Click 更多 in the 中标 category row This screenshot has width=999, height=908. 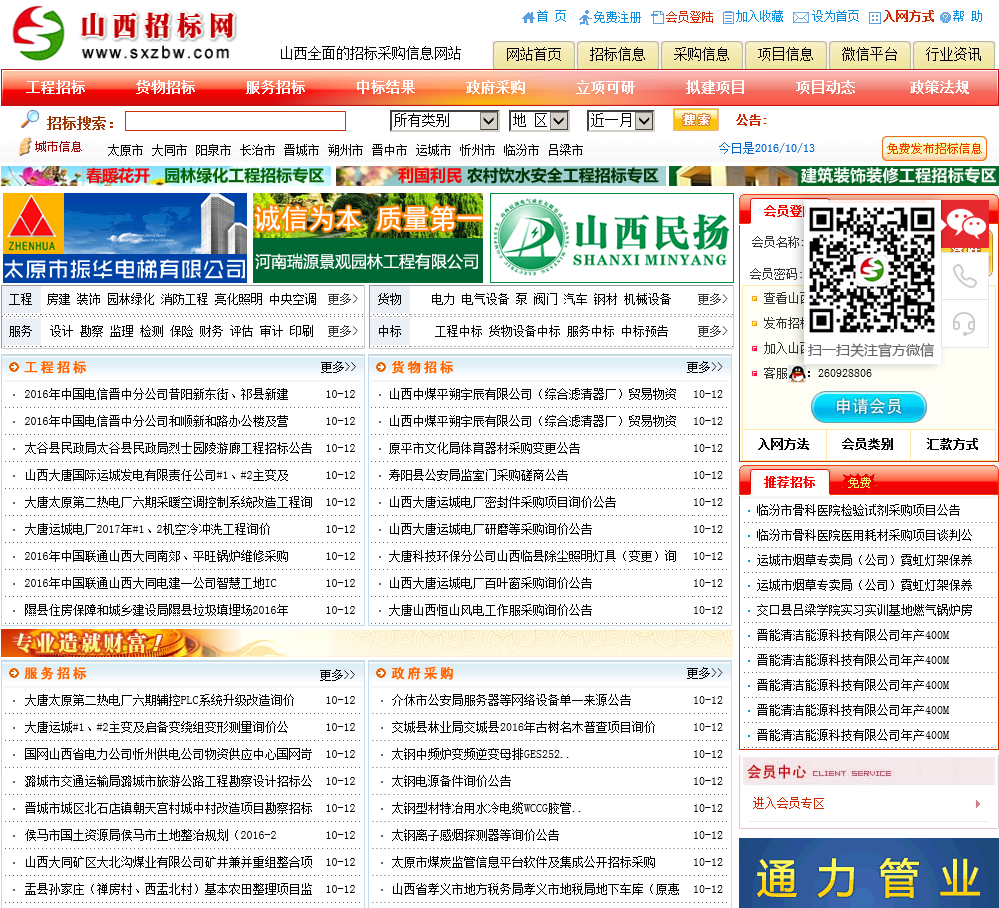[x=712, y=331]
